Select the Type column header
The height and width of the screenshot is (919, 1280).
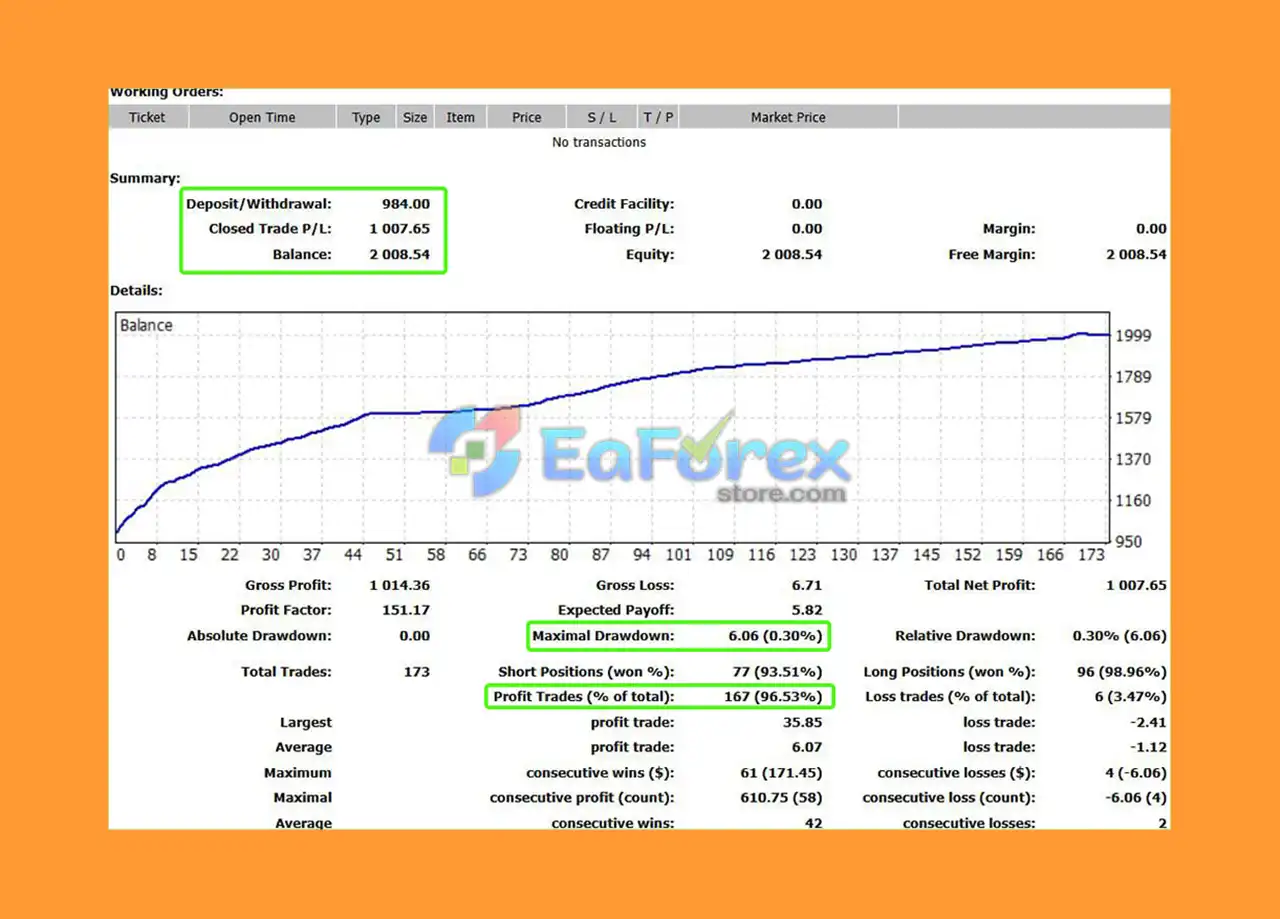[366, 117]
